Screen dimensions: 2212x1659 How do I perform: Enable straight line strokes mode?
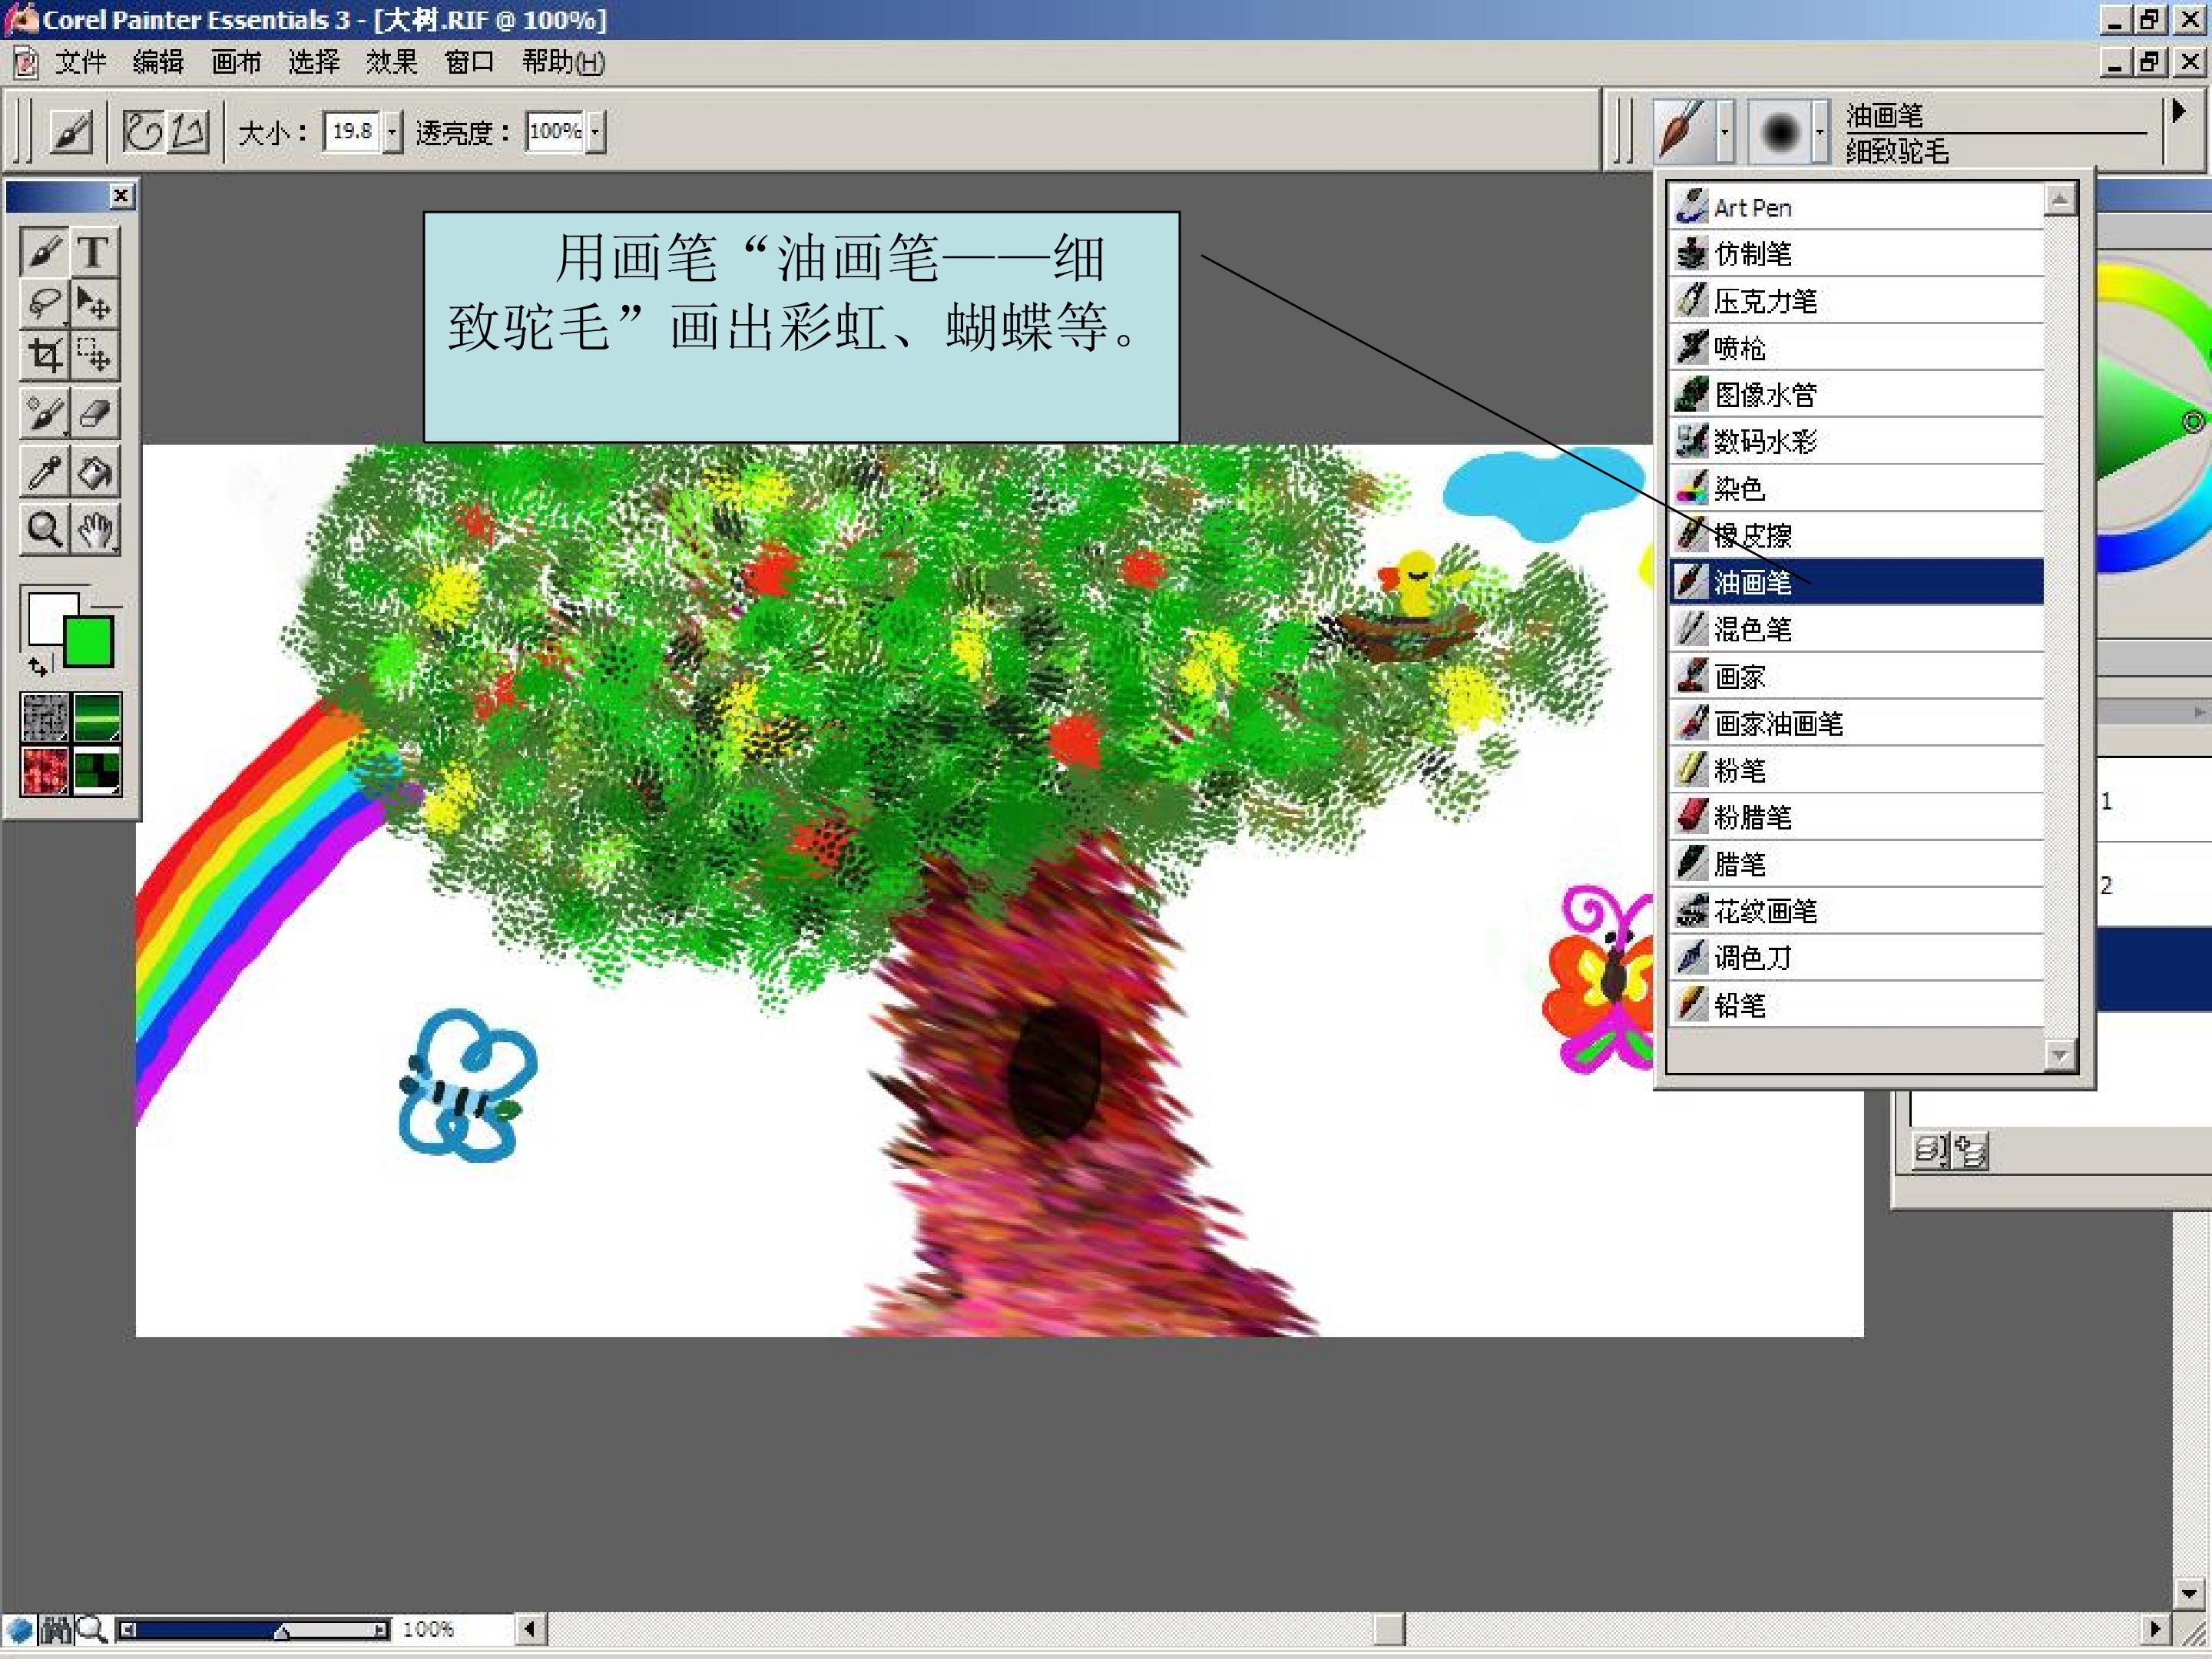coord(188,131)
